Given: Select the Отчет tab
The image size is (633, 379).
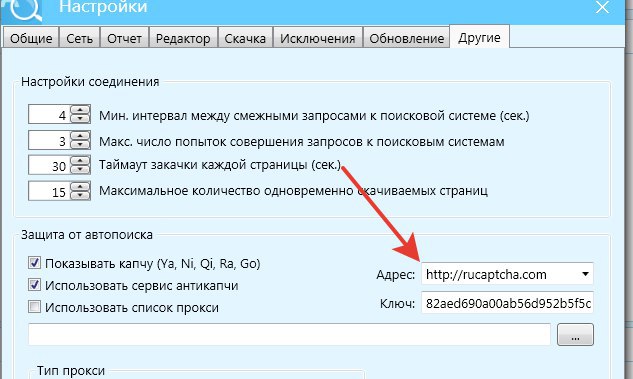Looking at the screenshot, I should (x=124, y=38).
